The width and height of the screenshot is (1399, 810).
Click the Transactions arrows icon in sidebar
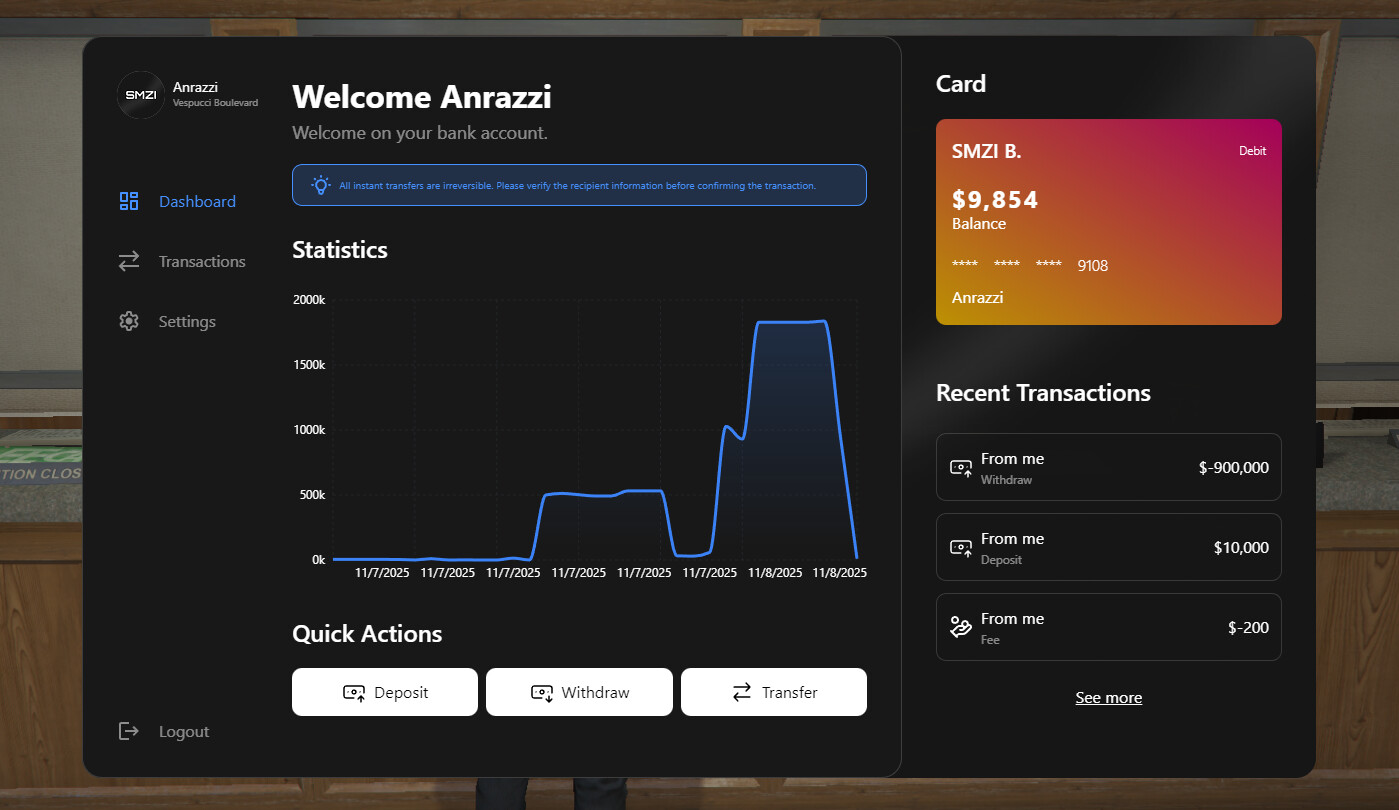coord(128,261)
